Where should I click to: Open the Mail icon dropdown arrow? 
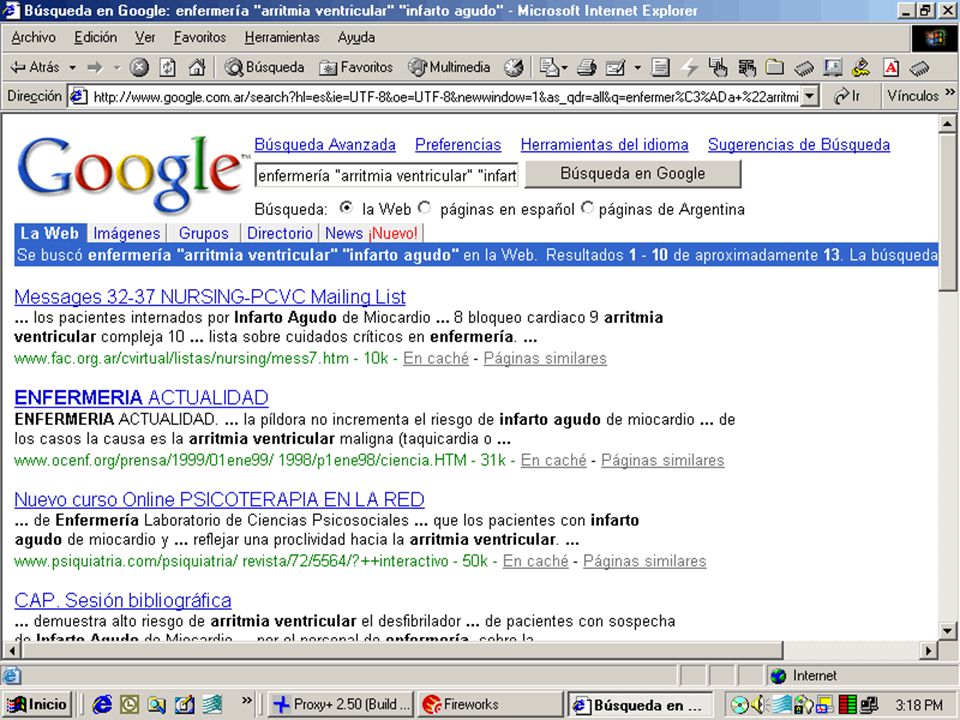tap(564, 67)
